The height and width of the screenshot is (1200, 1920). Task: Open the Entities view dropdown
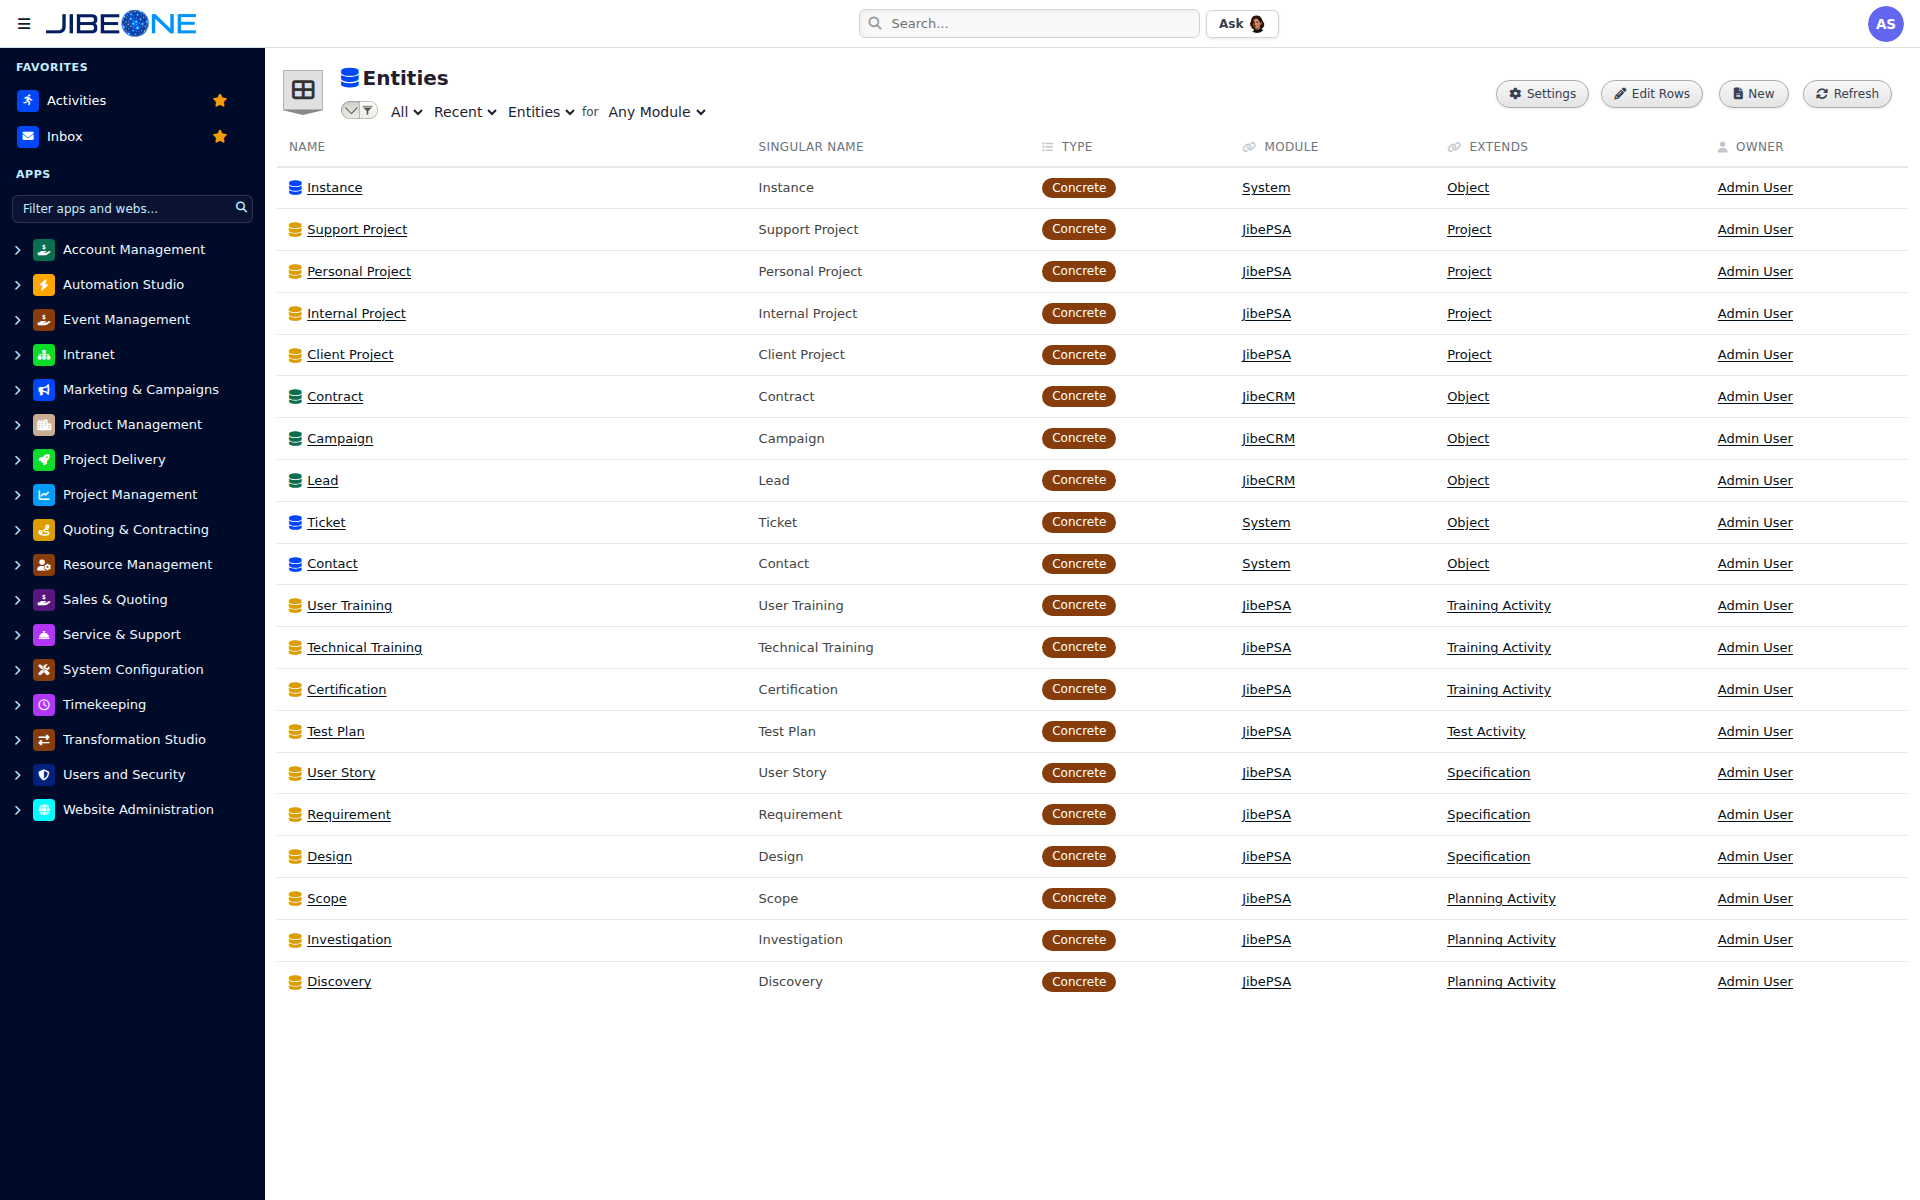(x=541, y=112)
